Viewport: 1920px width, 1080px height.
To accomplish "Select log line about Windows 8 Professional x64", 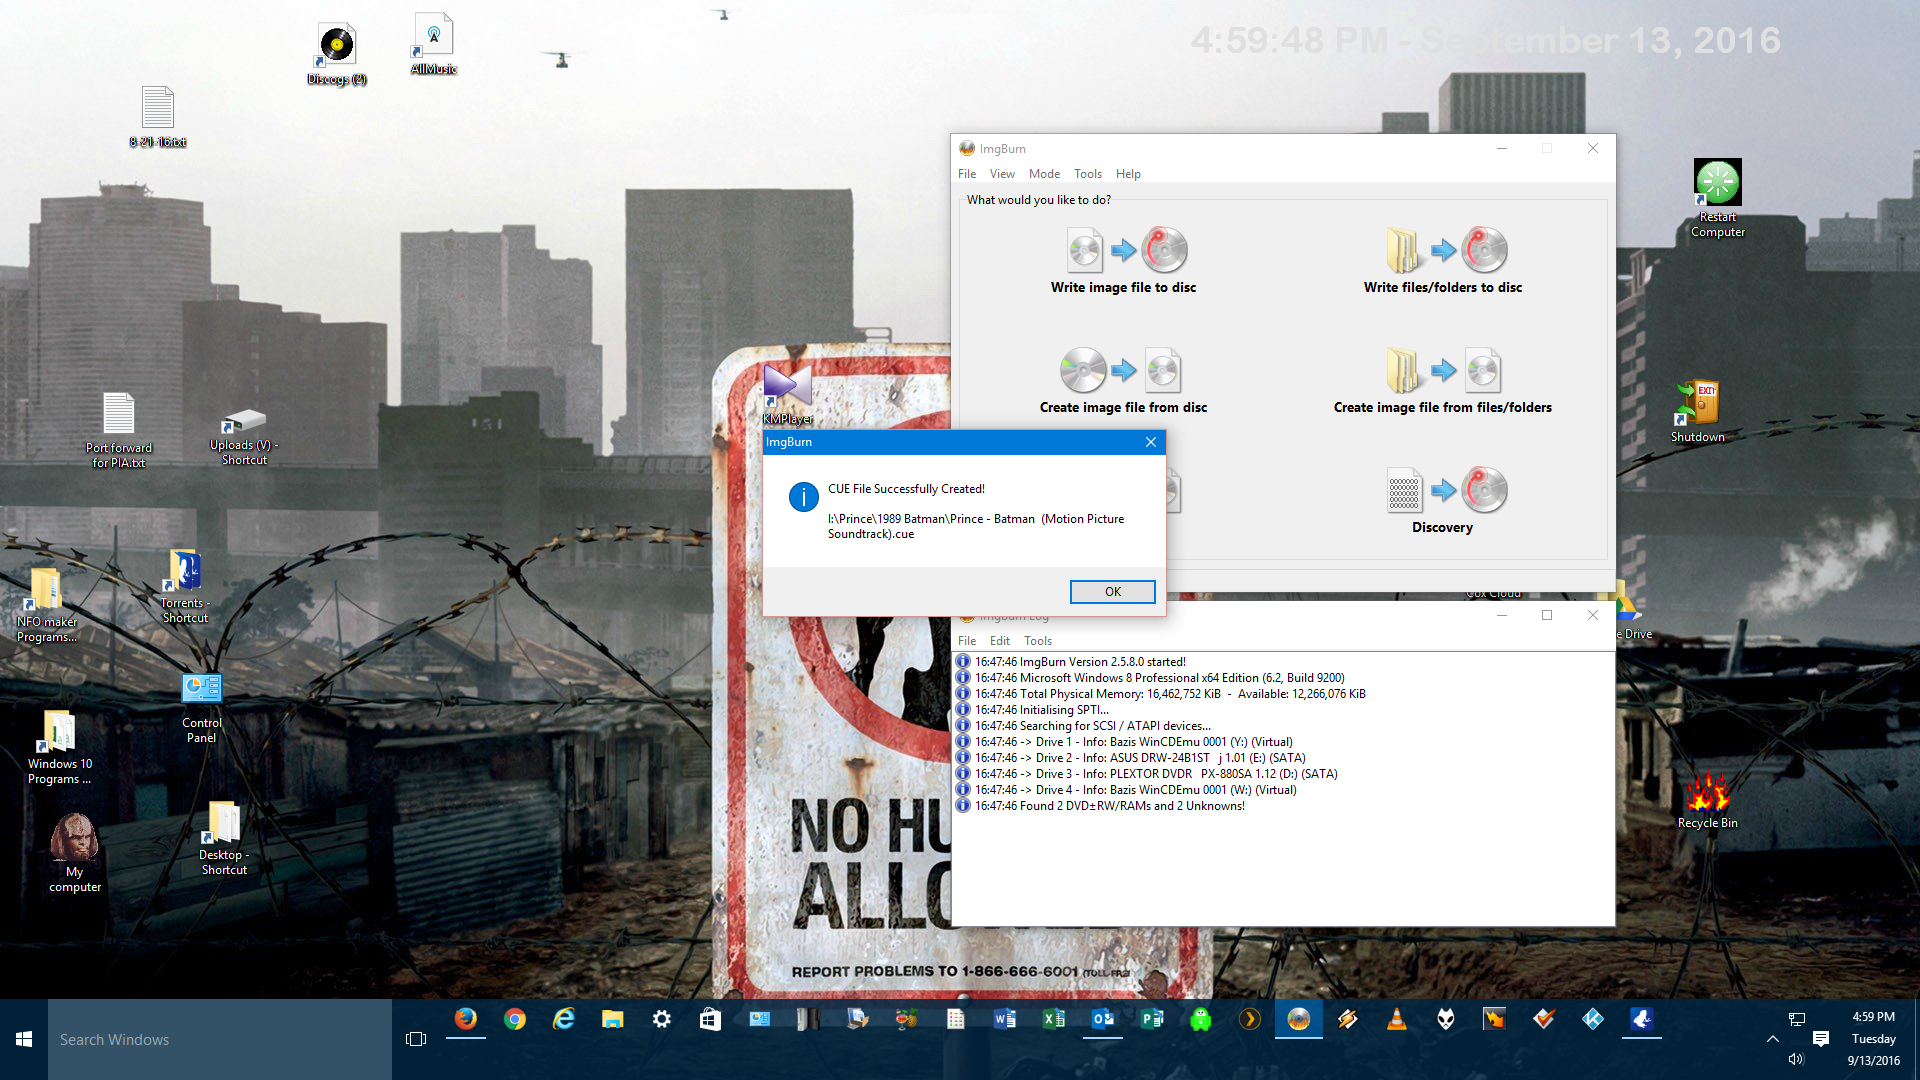I will [1160, 678].
